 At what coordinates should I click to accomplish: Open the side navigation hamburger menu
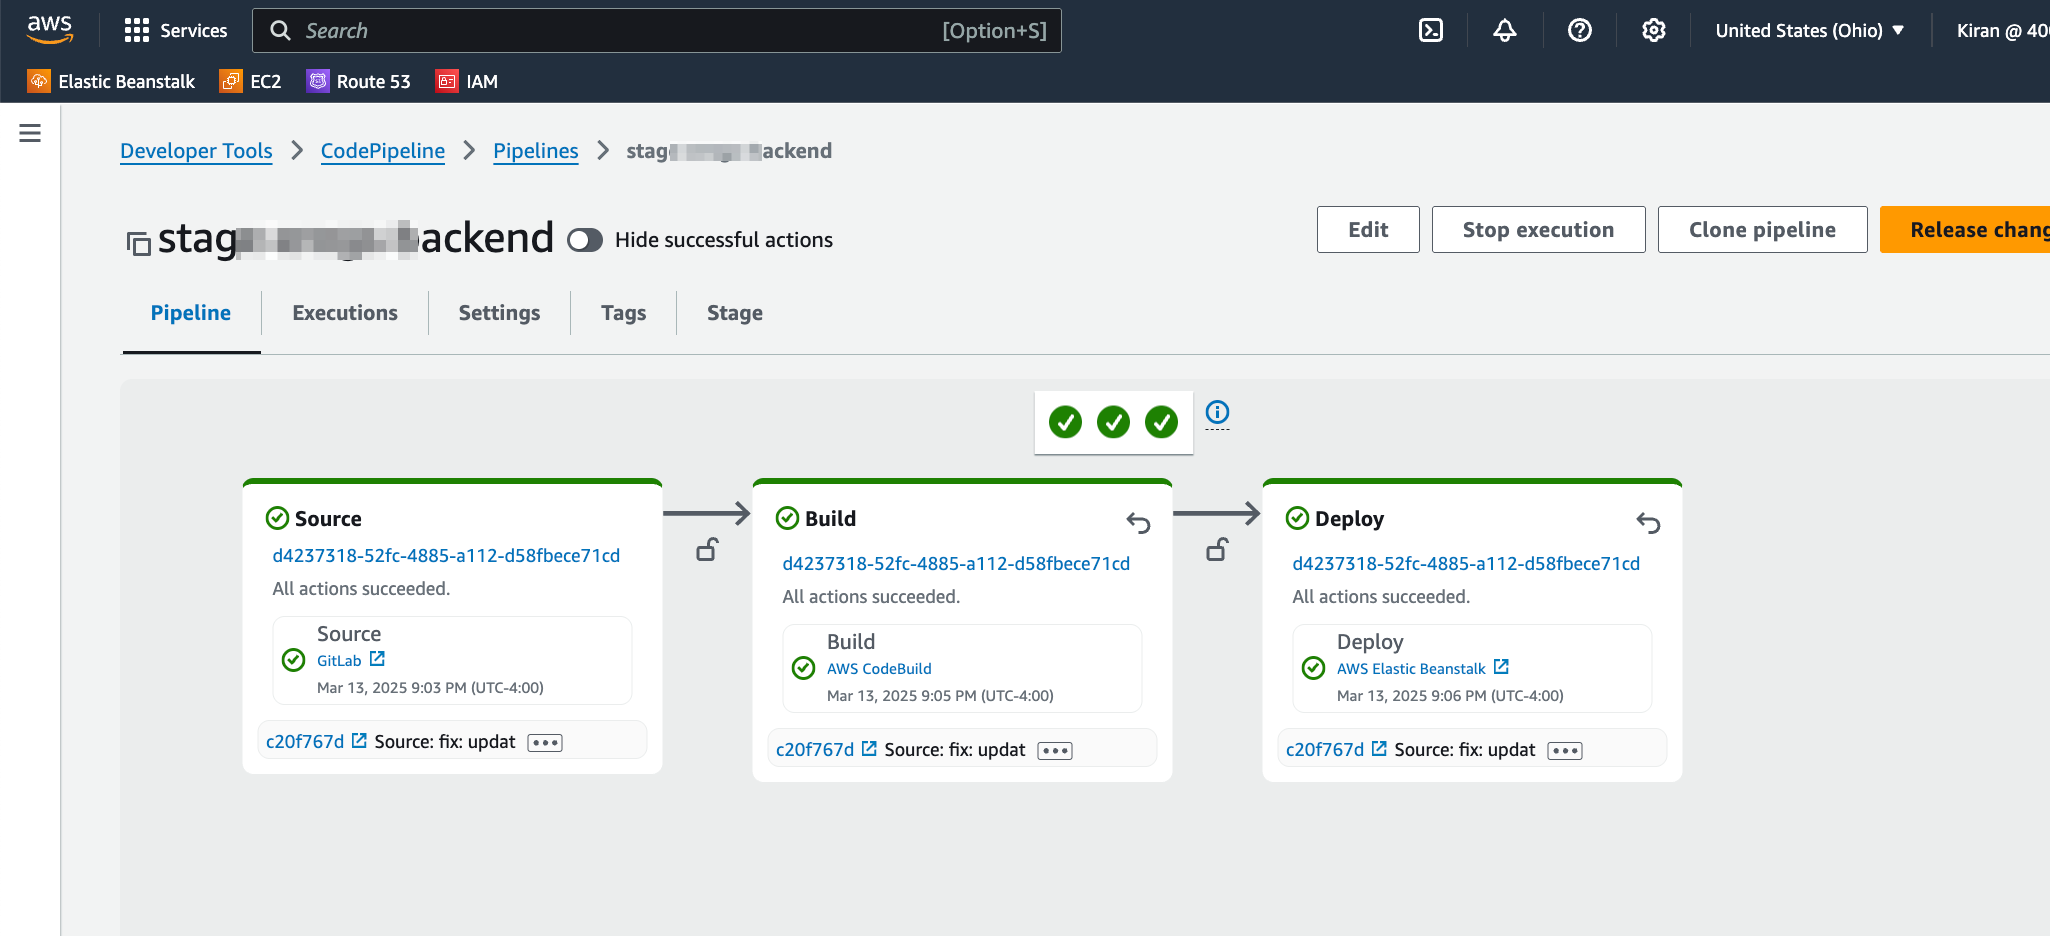tap(30, 133)
